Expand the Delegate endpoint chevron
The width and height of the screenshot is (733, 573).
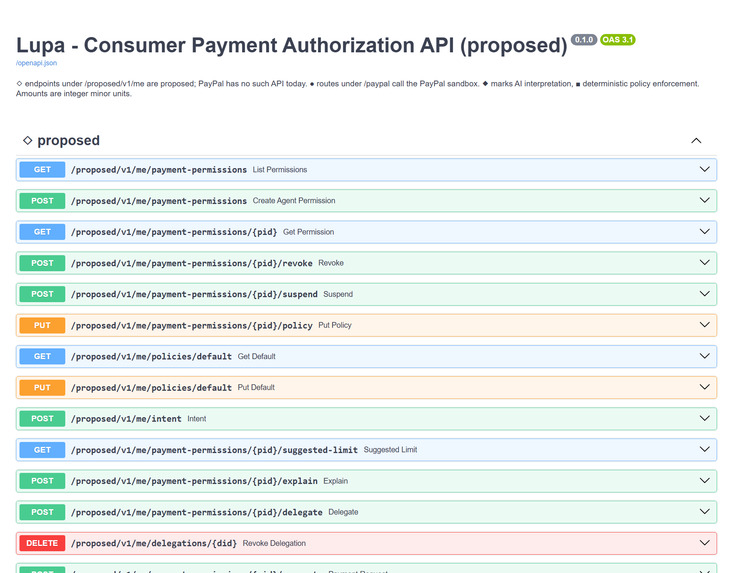click(x=704, y=512)
